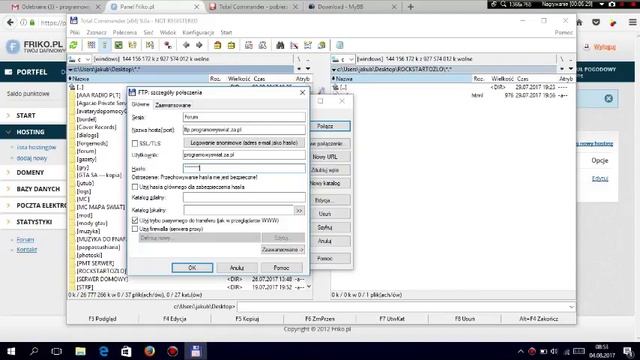Click the Task View taskbar icon

point(57,351)
